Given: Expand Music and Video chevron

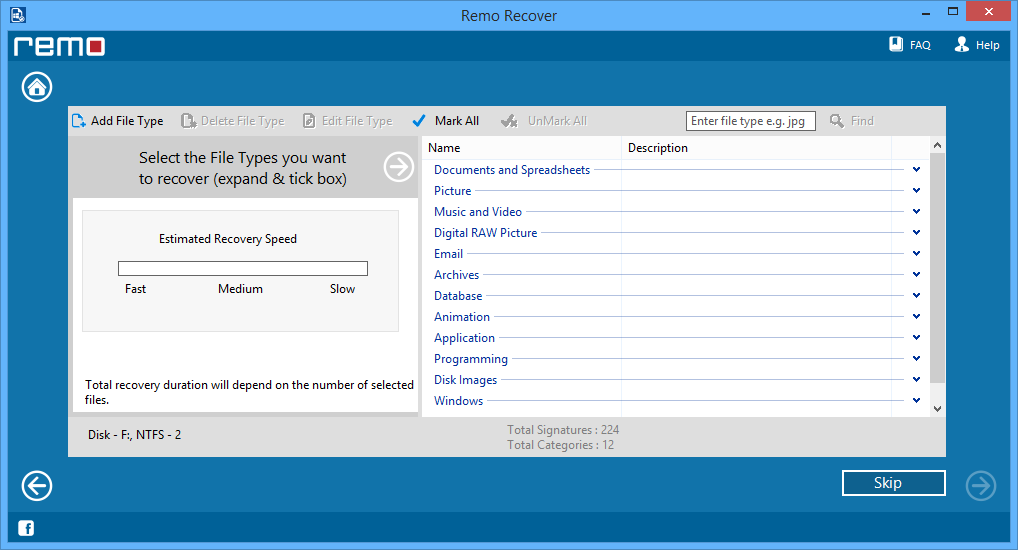Looking at the screenshot, I should pos(916,211).
